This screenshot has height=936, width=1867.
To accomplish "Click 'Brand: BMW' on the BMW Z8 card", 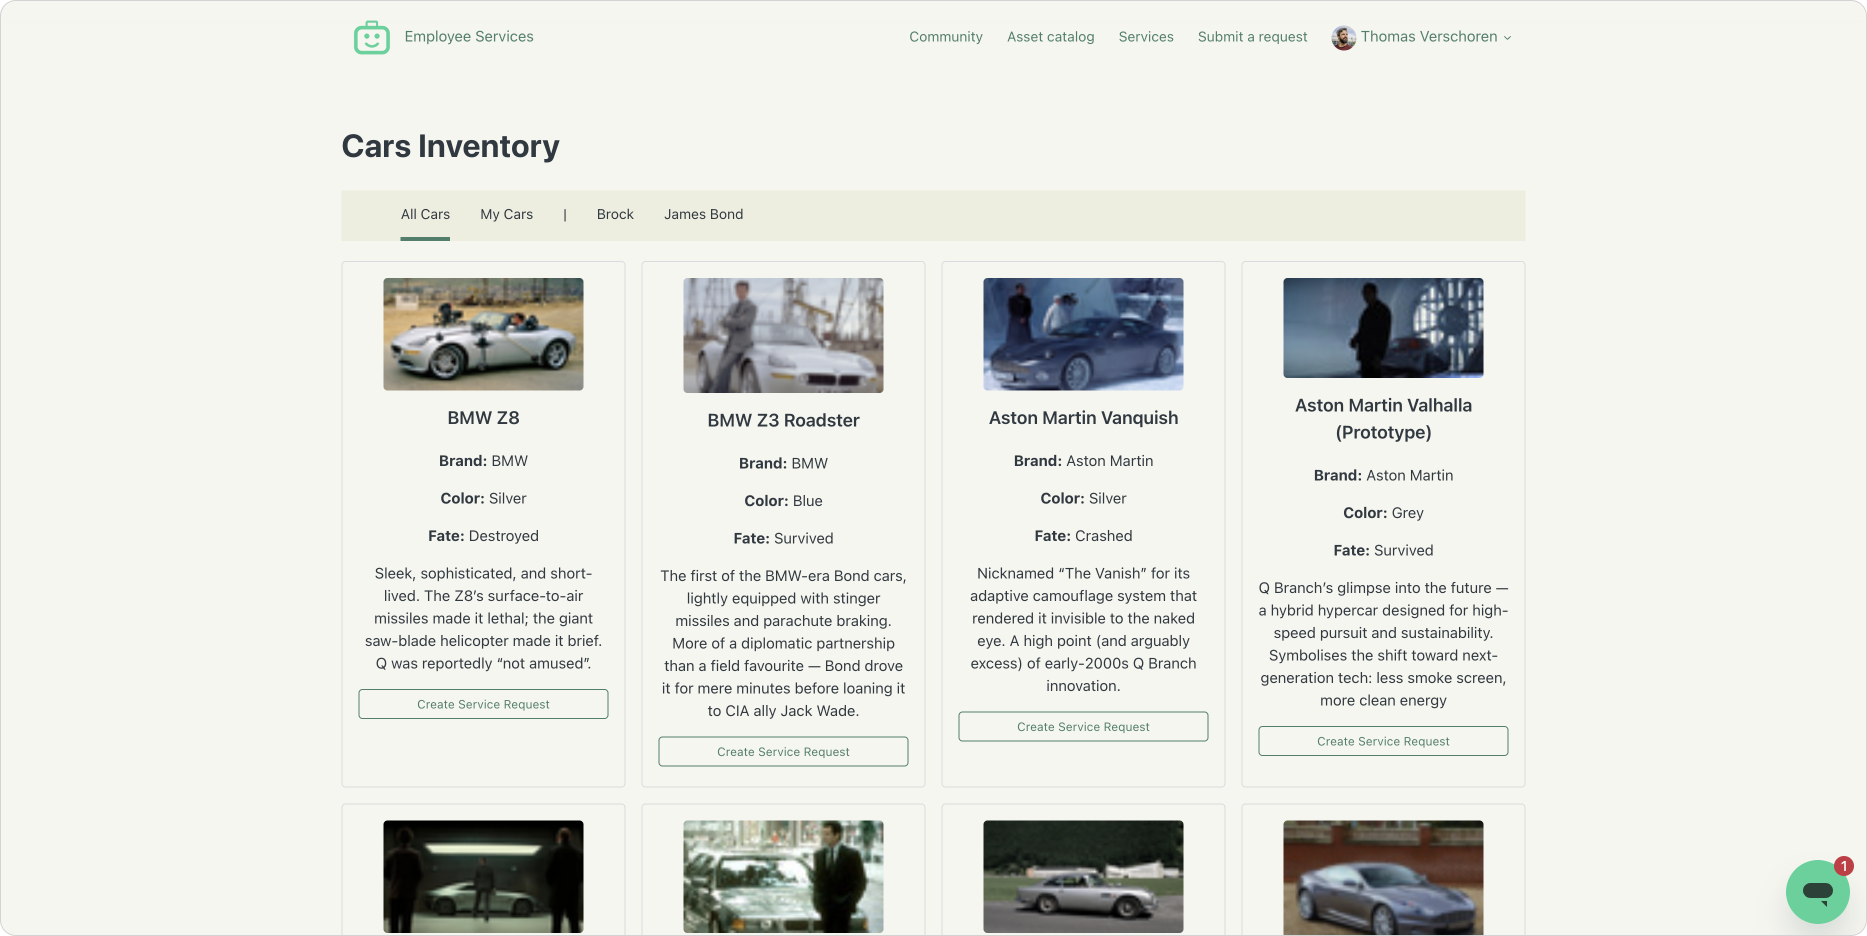I will [x=483, y=461].
